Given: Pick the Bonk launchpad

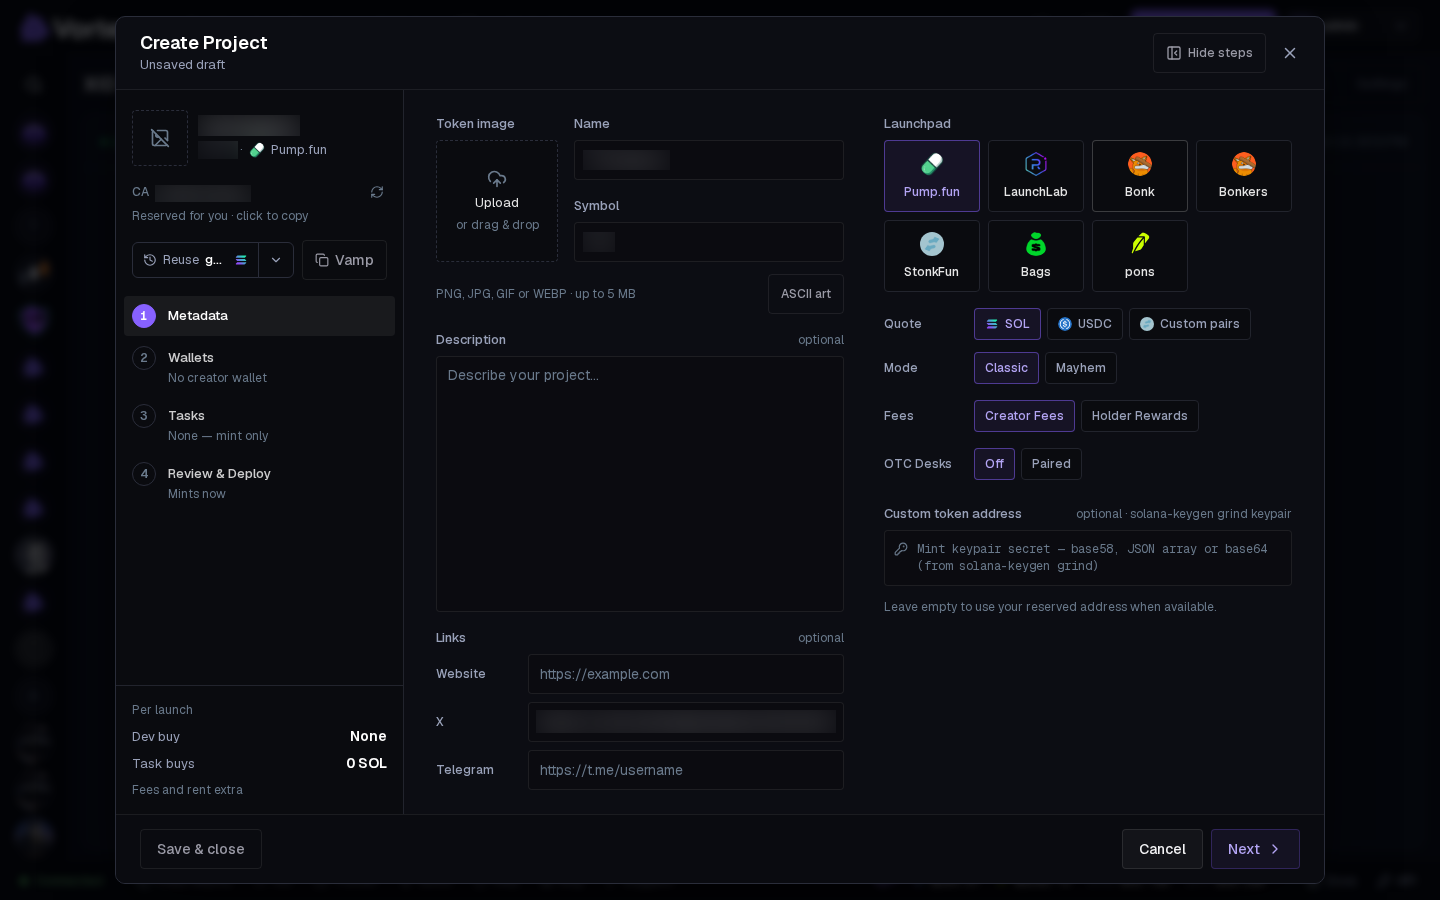Looking at the screenshot, I should coord(1140,176).
